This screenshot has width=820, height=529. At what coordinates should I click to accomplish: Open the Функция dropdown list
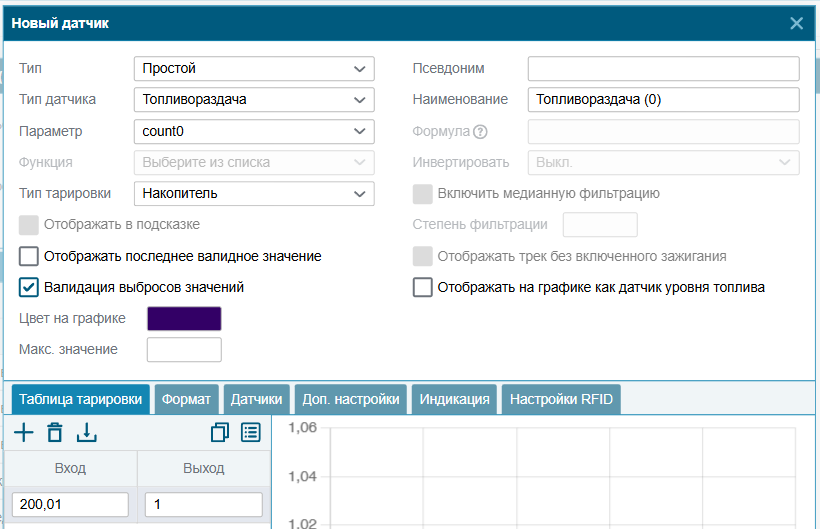(254, 163)
